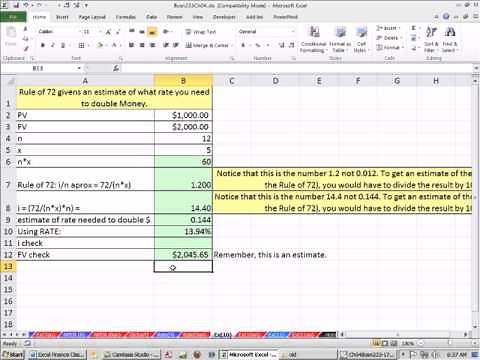Toggle Align Text Right
The image size is (480, 360).
(152, 45)
